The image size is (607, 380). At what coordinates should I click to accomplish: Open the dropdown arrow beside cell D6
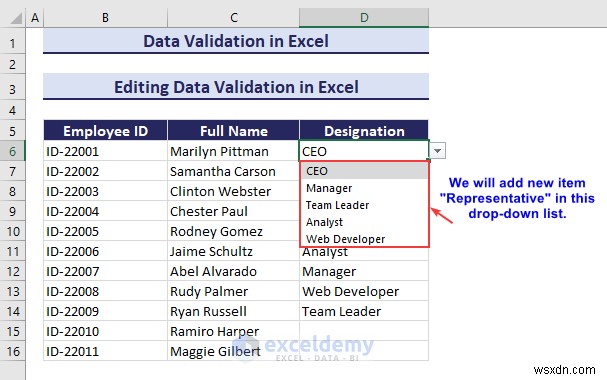tap(437, 151)
